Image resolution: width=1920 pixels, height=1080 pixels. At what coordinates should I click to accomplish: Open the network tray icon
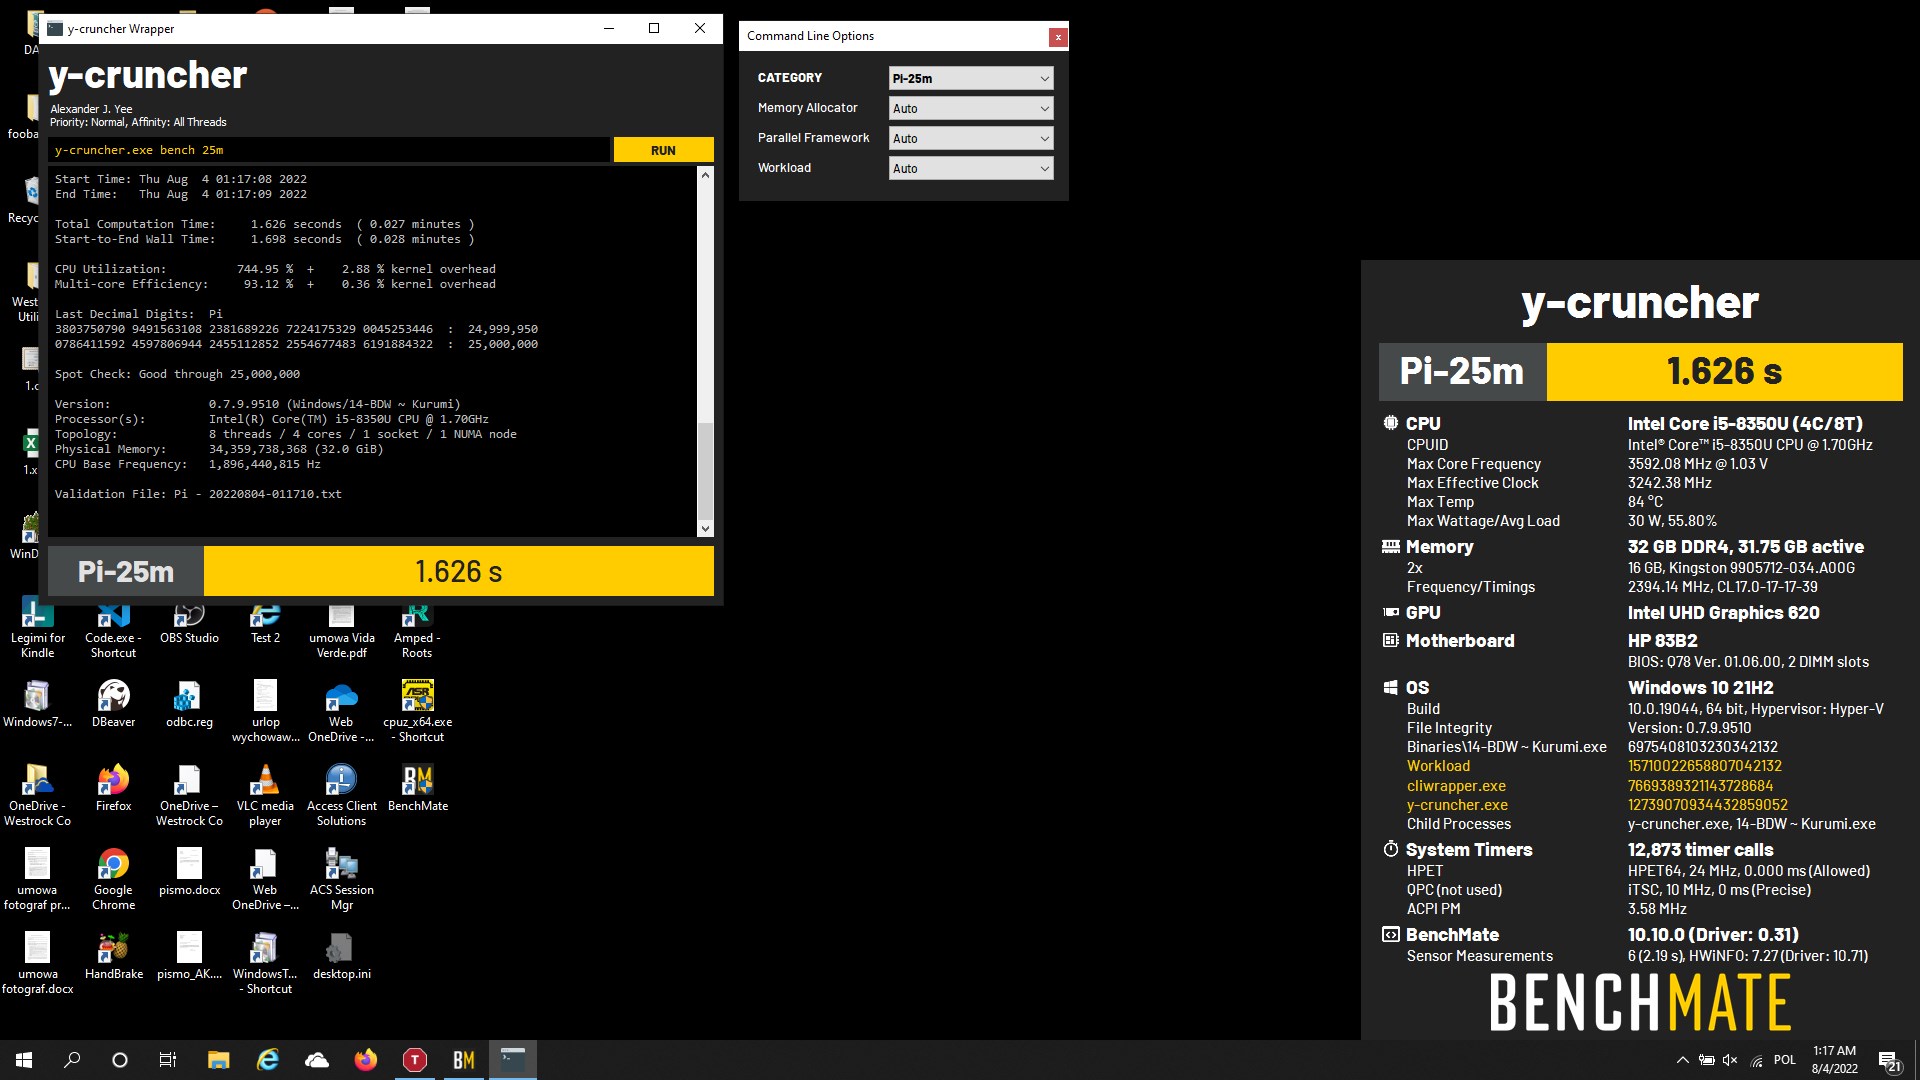(1756, 1060)
